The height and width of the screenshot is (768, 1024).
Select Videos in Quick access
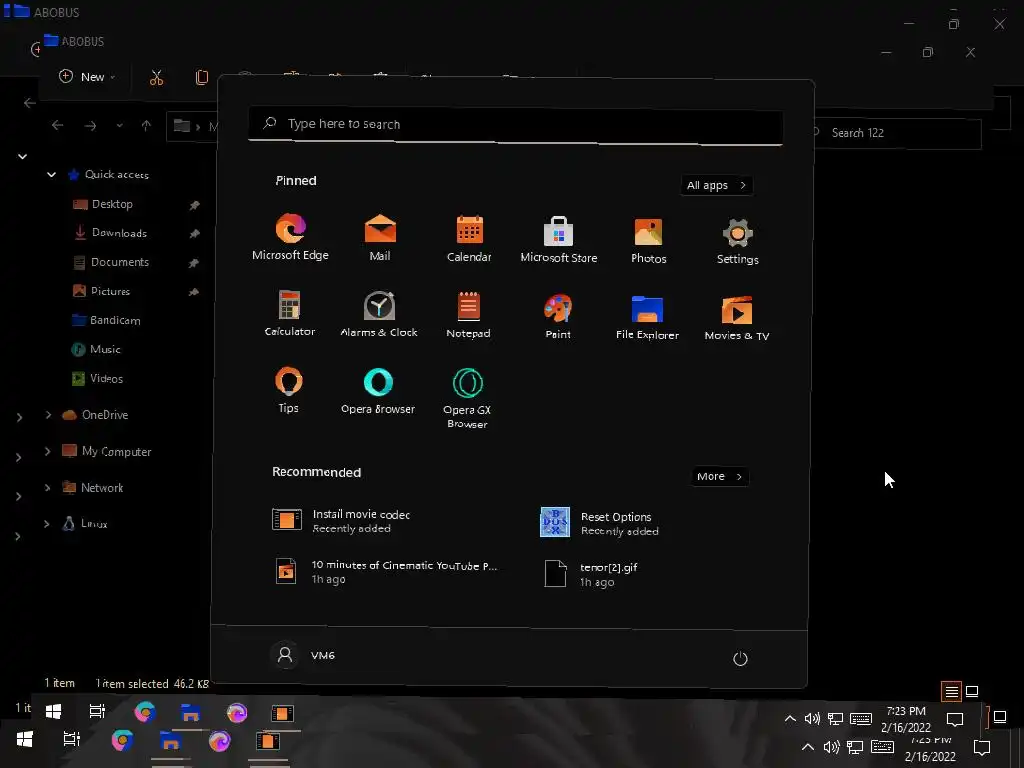(97, 379)
